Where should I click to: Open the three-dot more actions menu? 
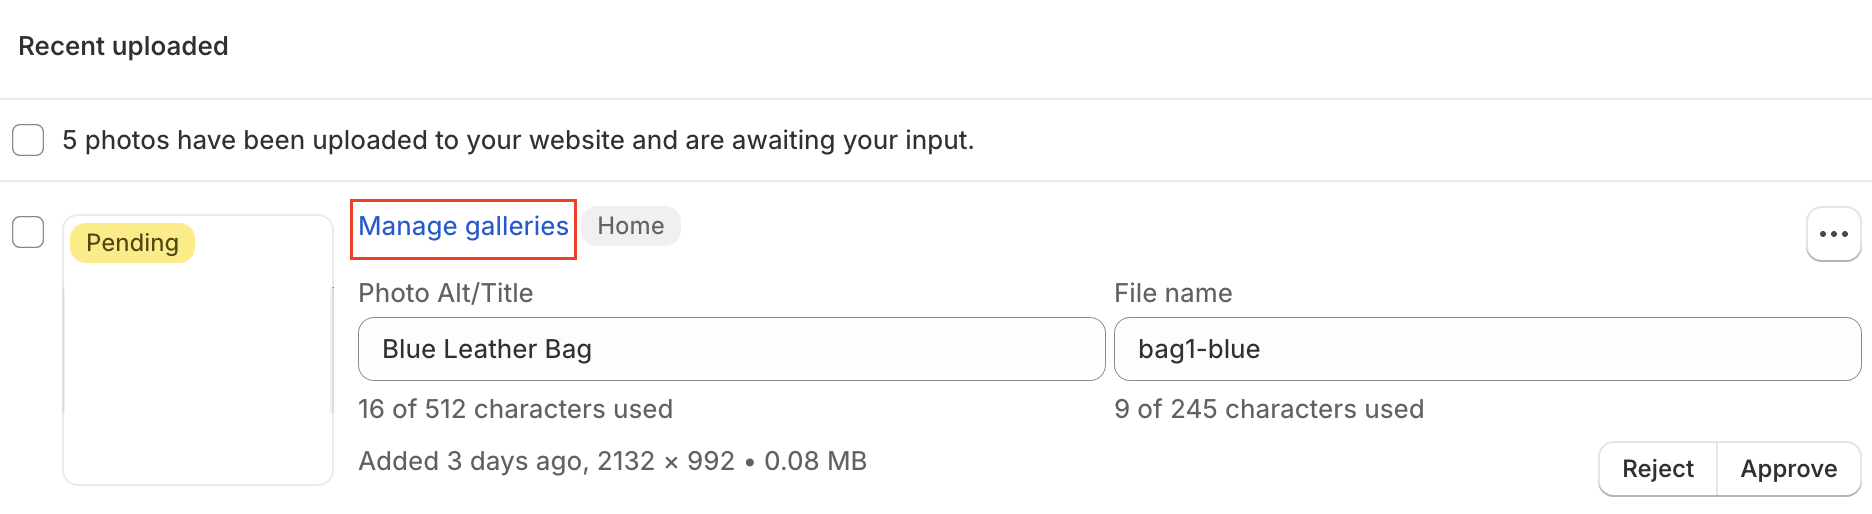click(x=1833, y=234)
